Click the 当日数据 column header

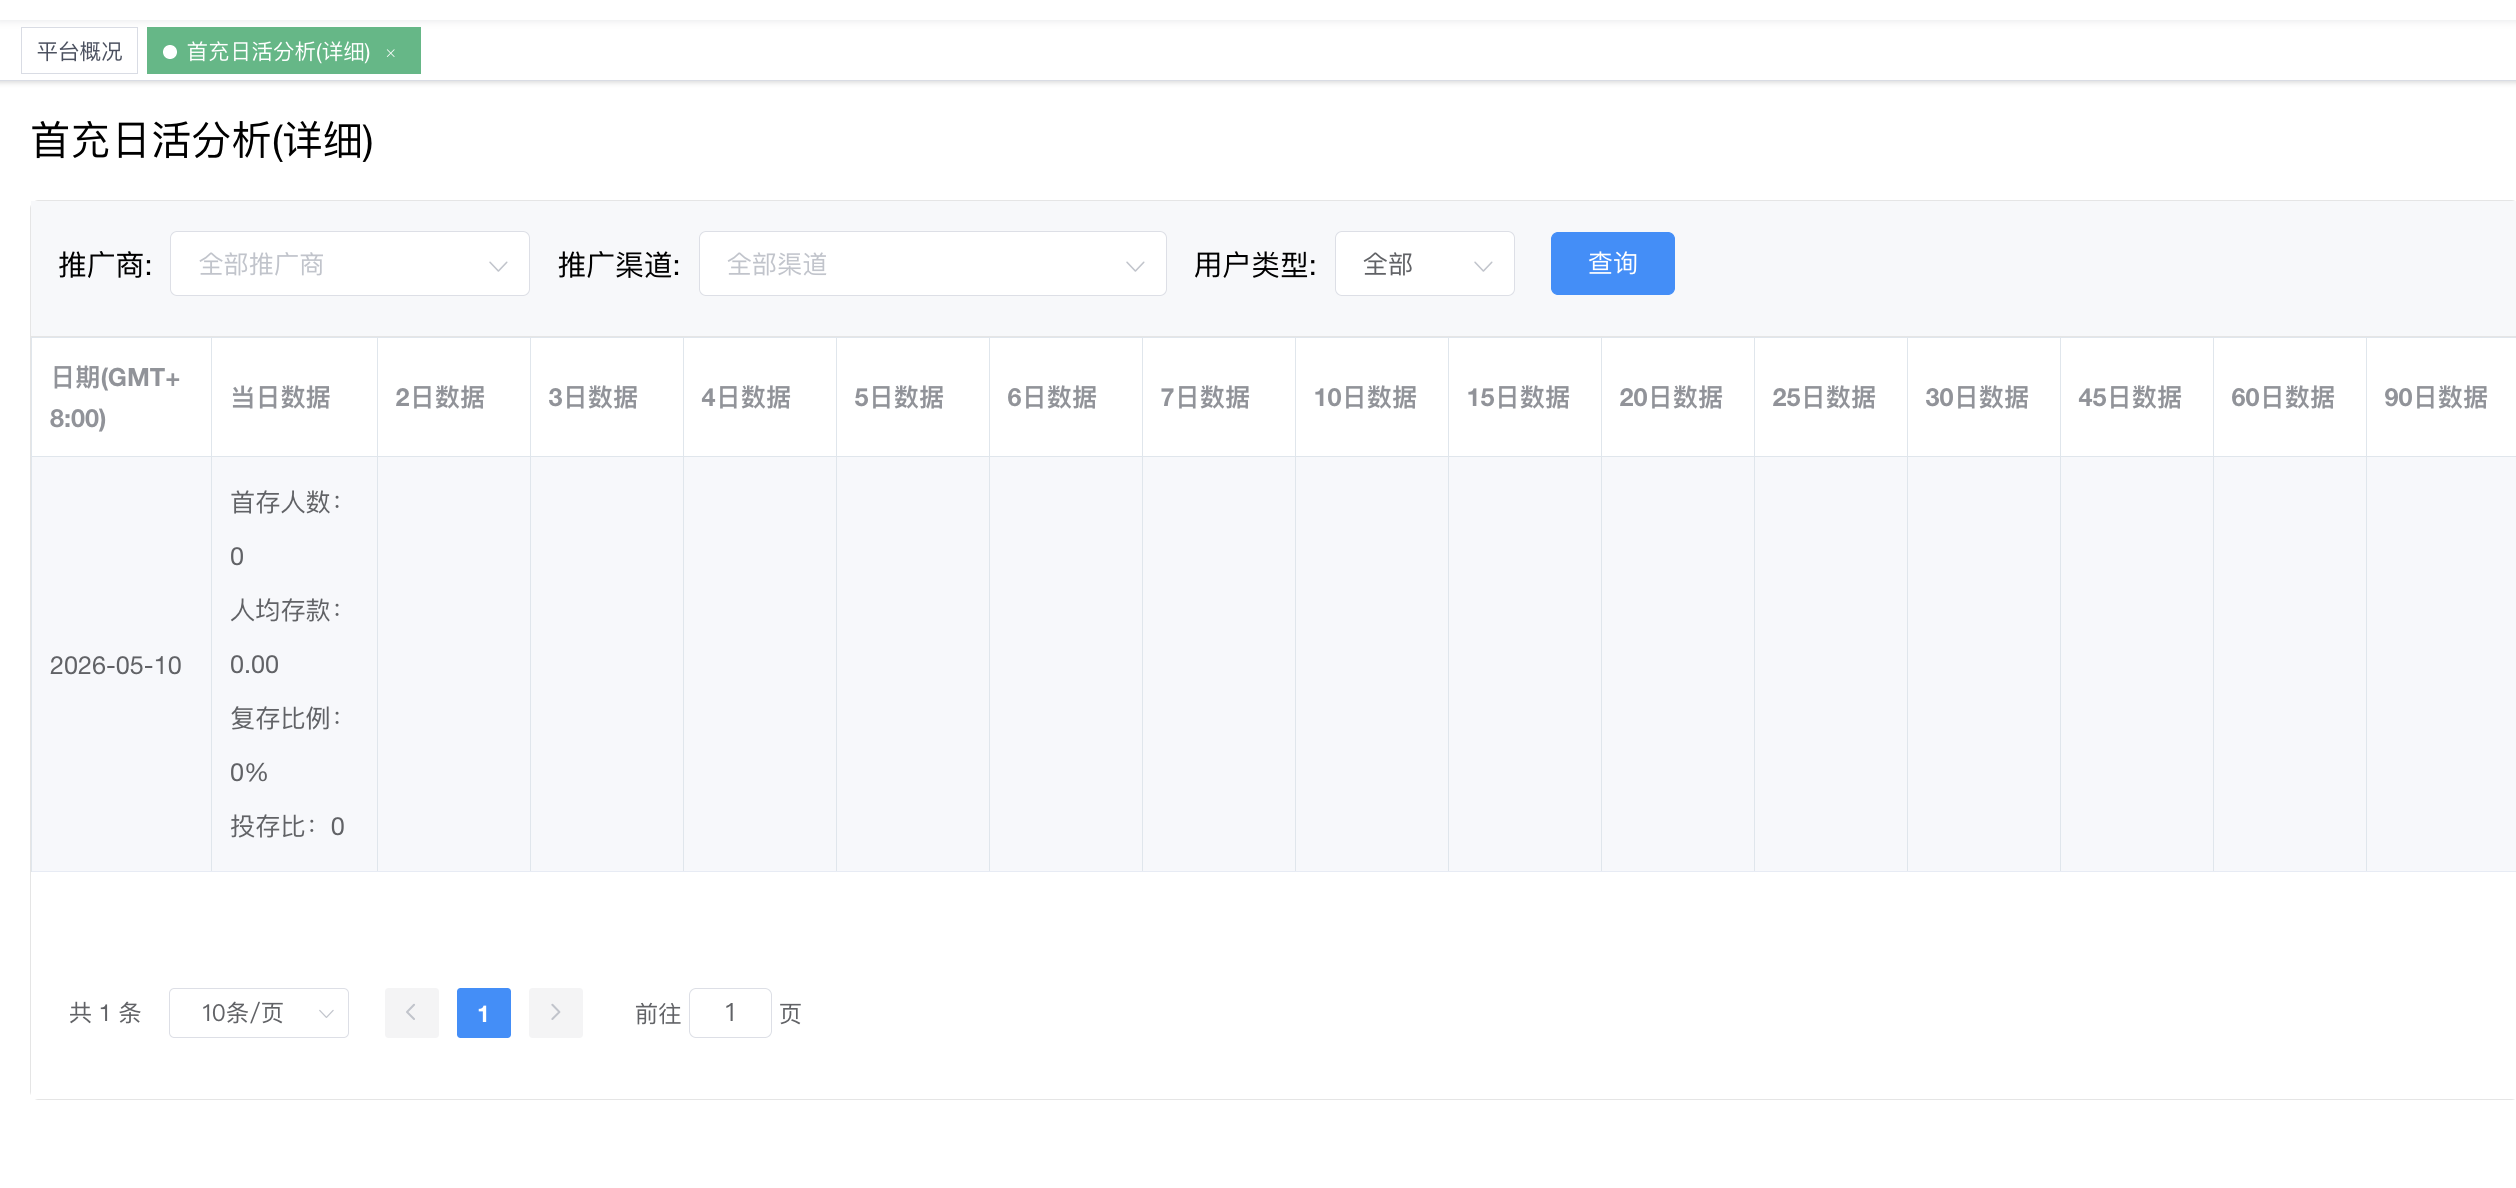pyautogui.click(x=294, y=398)
